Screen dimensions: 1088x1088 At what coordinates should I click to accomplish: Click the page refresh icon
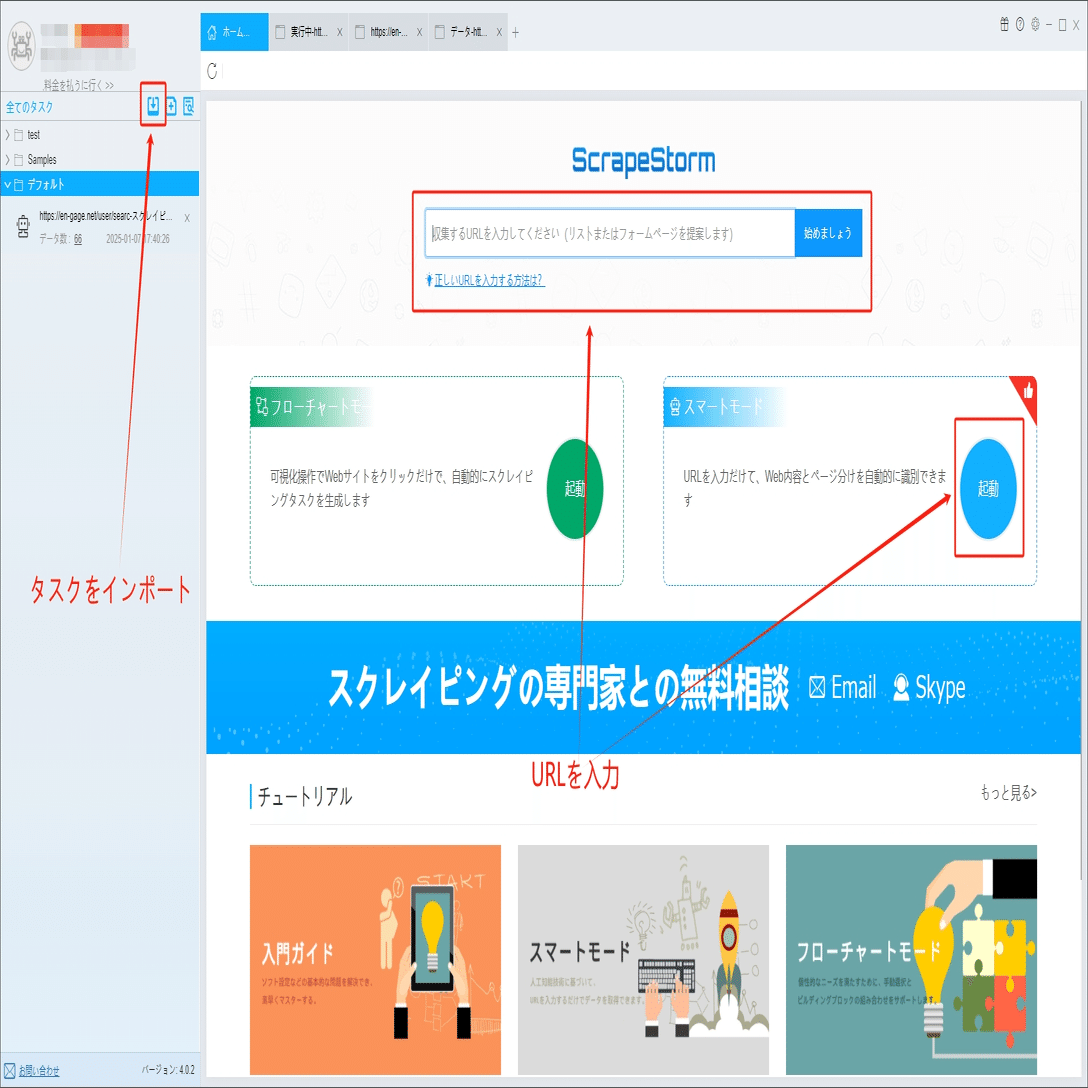[212, 71]
